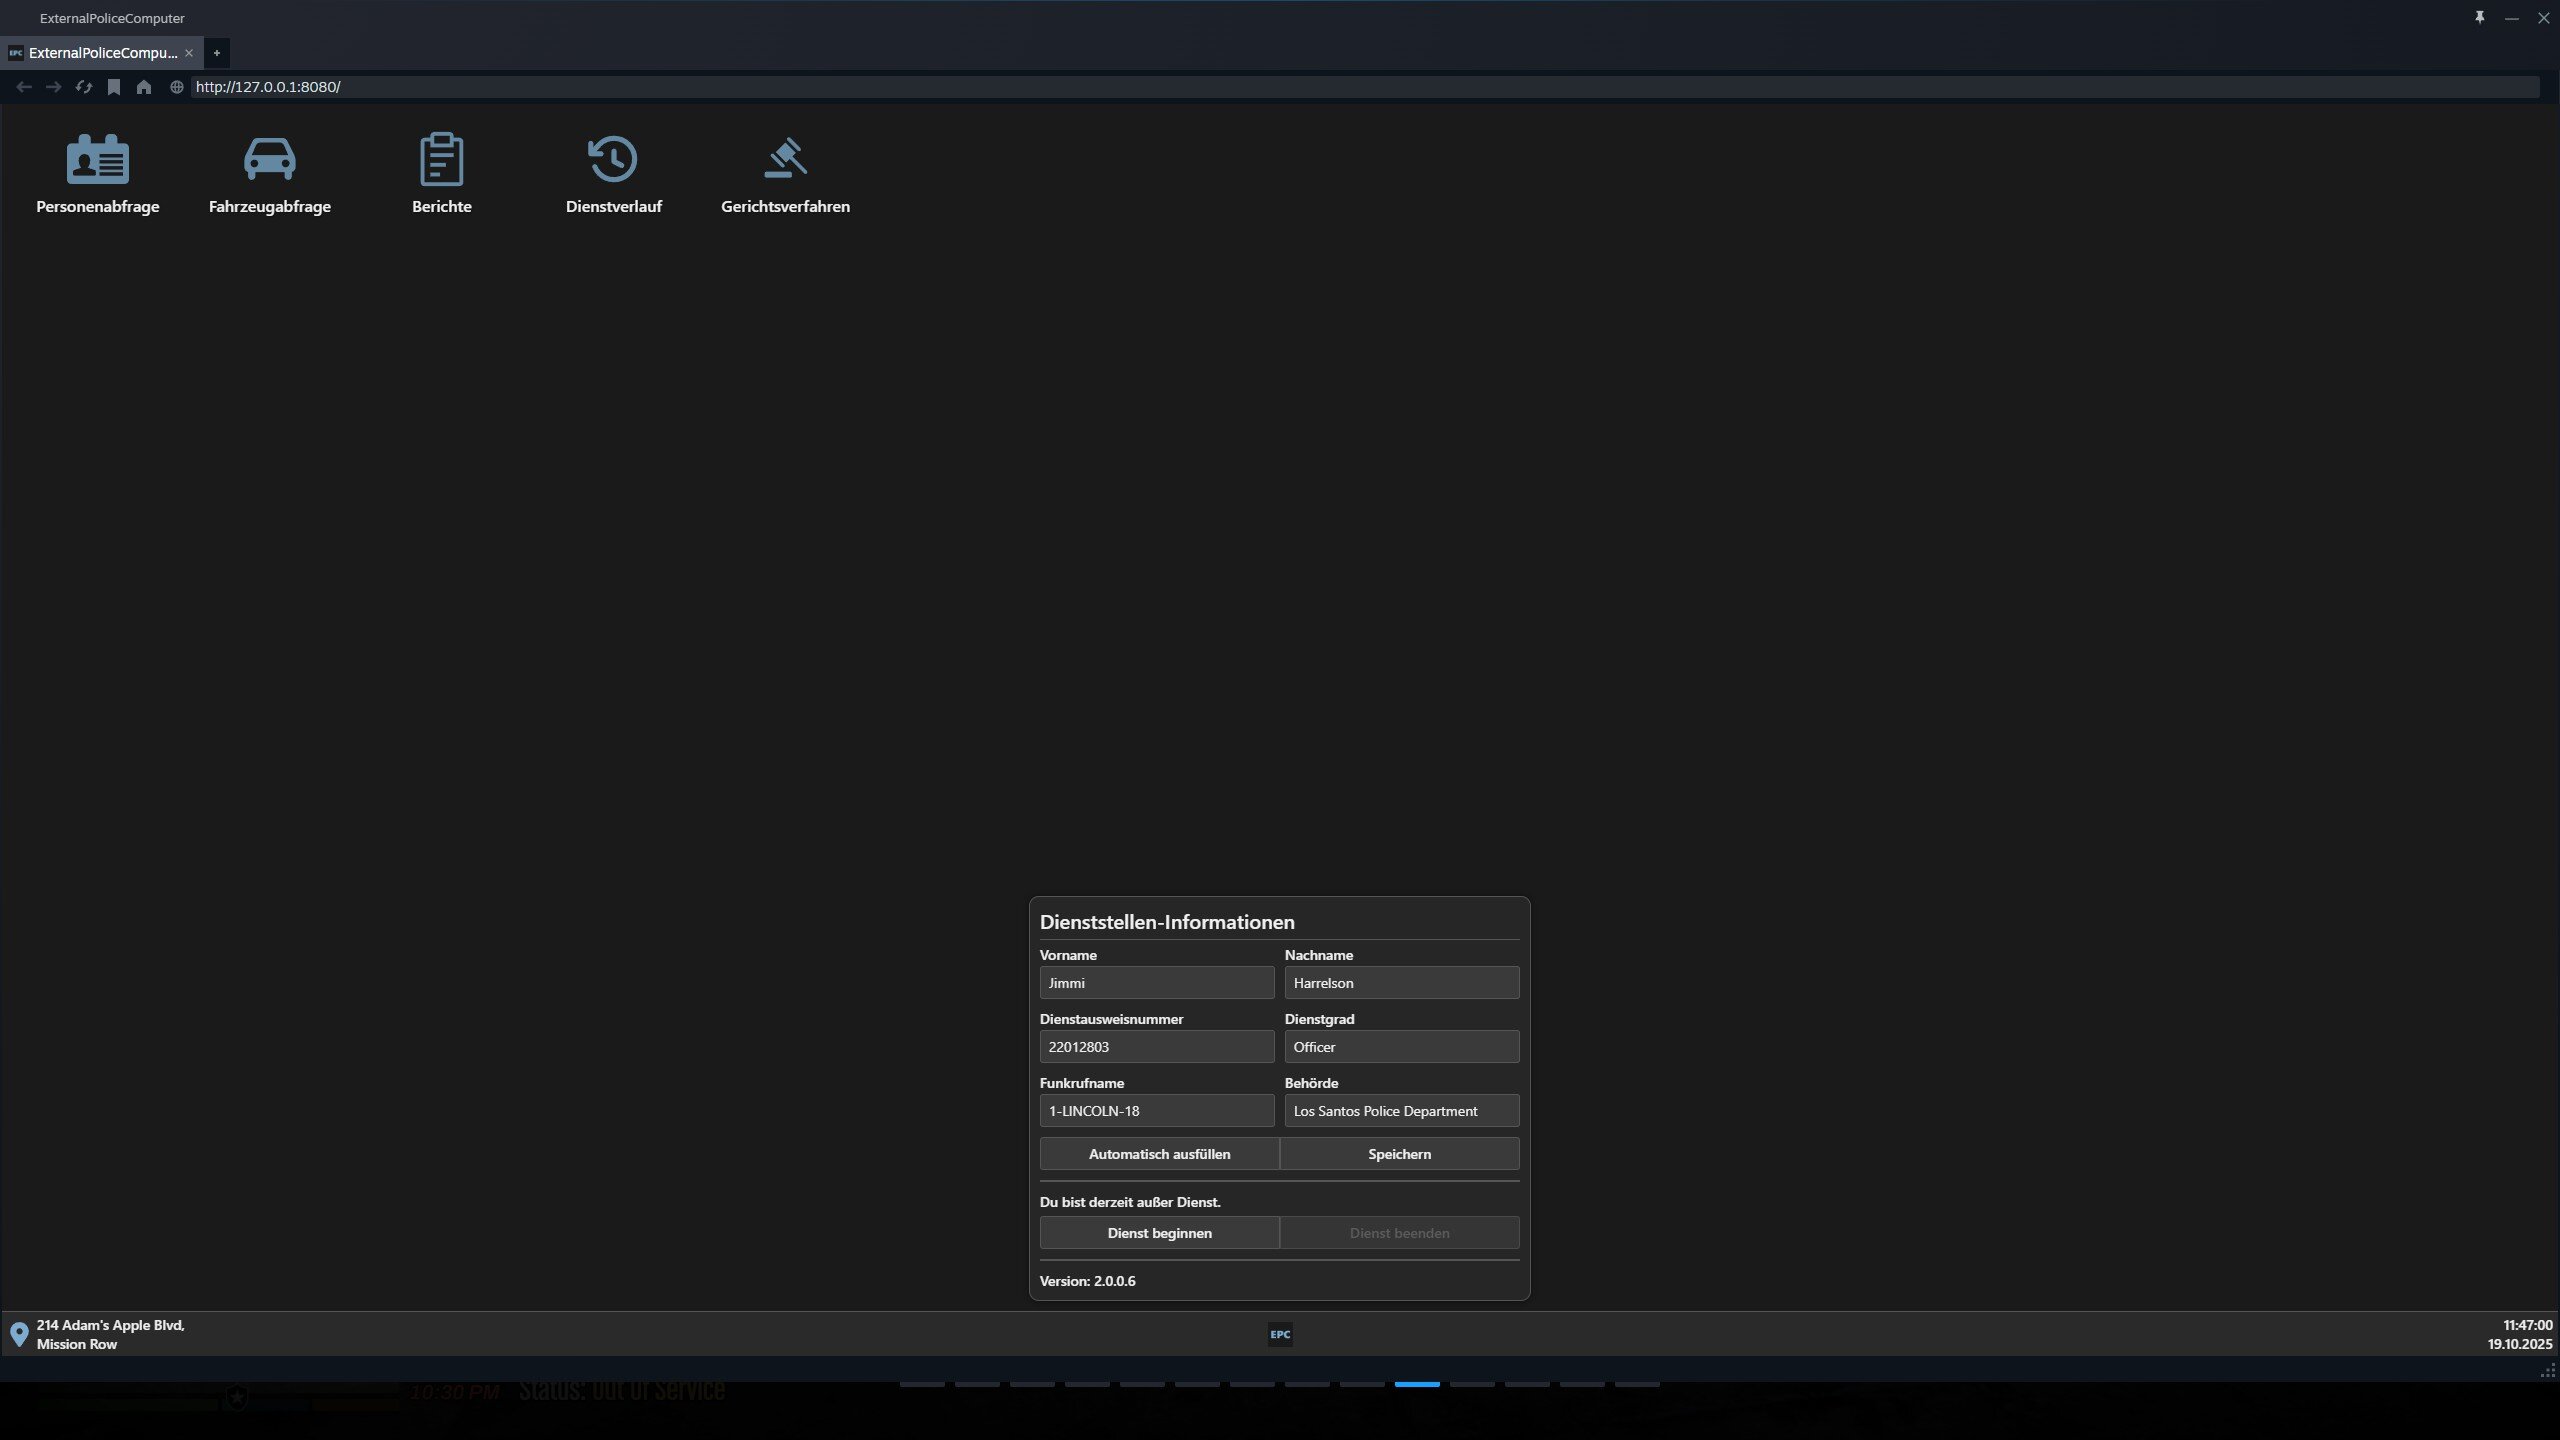Click the browser home icon
The image size is (2560, 1440).
(144, 87)
